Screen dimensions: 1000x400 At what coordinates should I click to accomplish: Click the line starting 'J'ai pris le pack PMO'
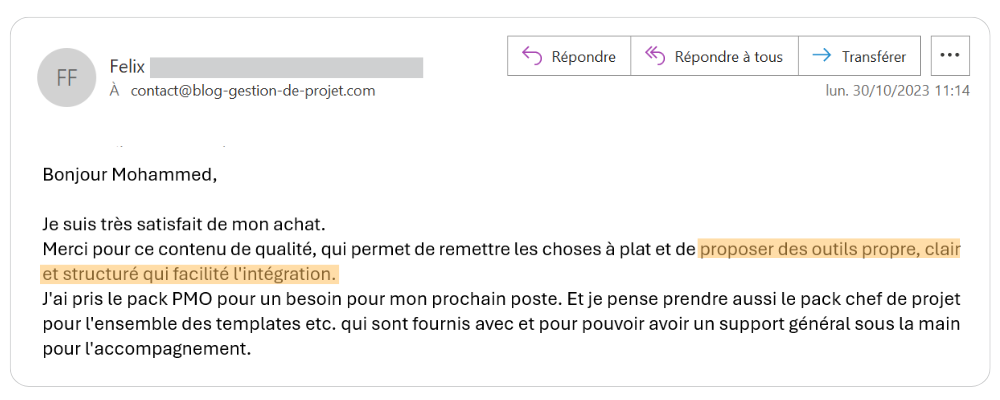pyautogui.click(x=501, y=299)
